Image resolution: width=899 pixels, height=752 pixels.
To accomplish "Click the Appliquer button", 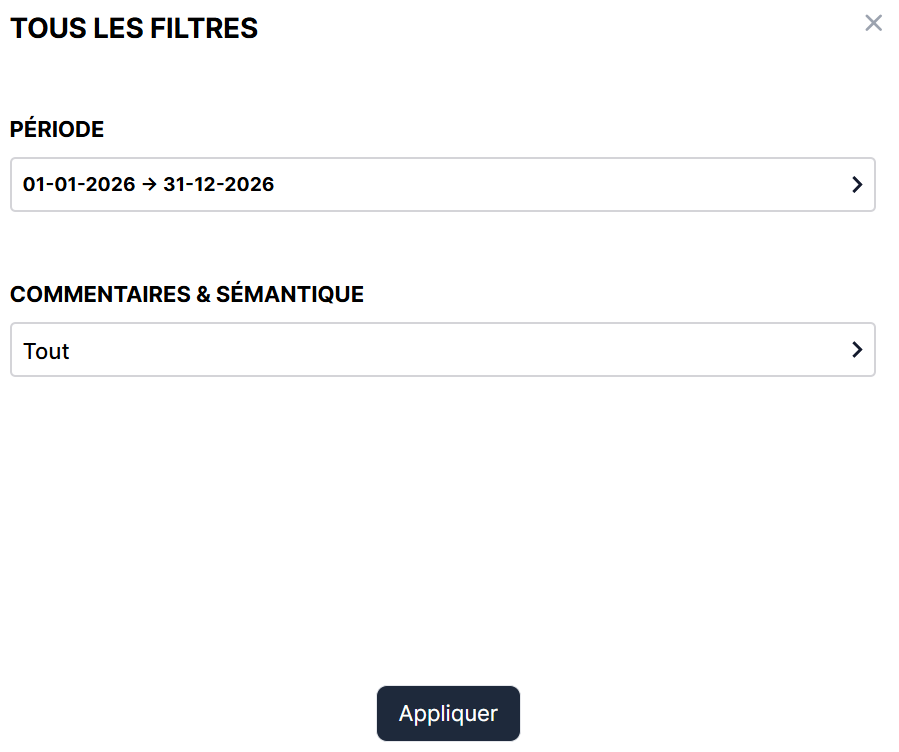I will [x=448, y=714].
